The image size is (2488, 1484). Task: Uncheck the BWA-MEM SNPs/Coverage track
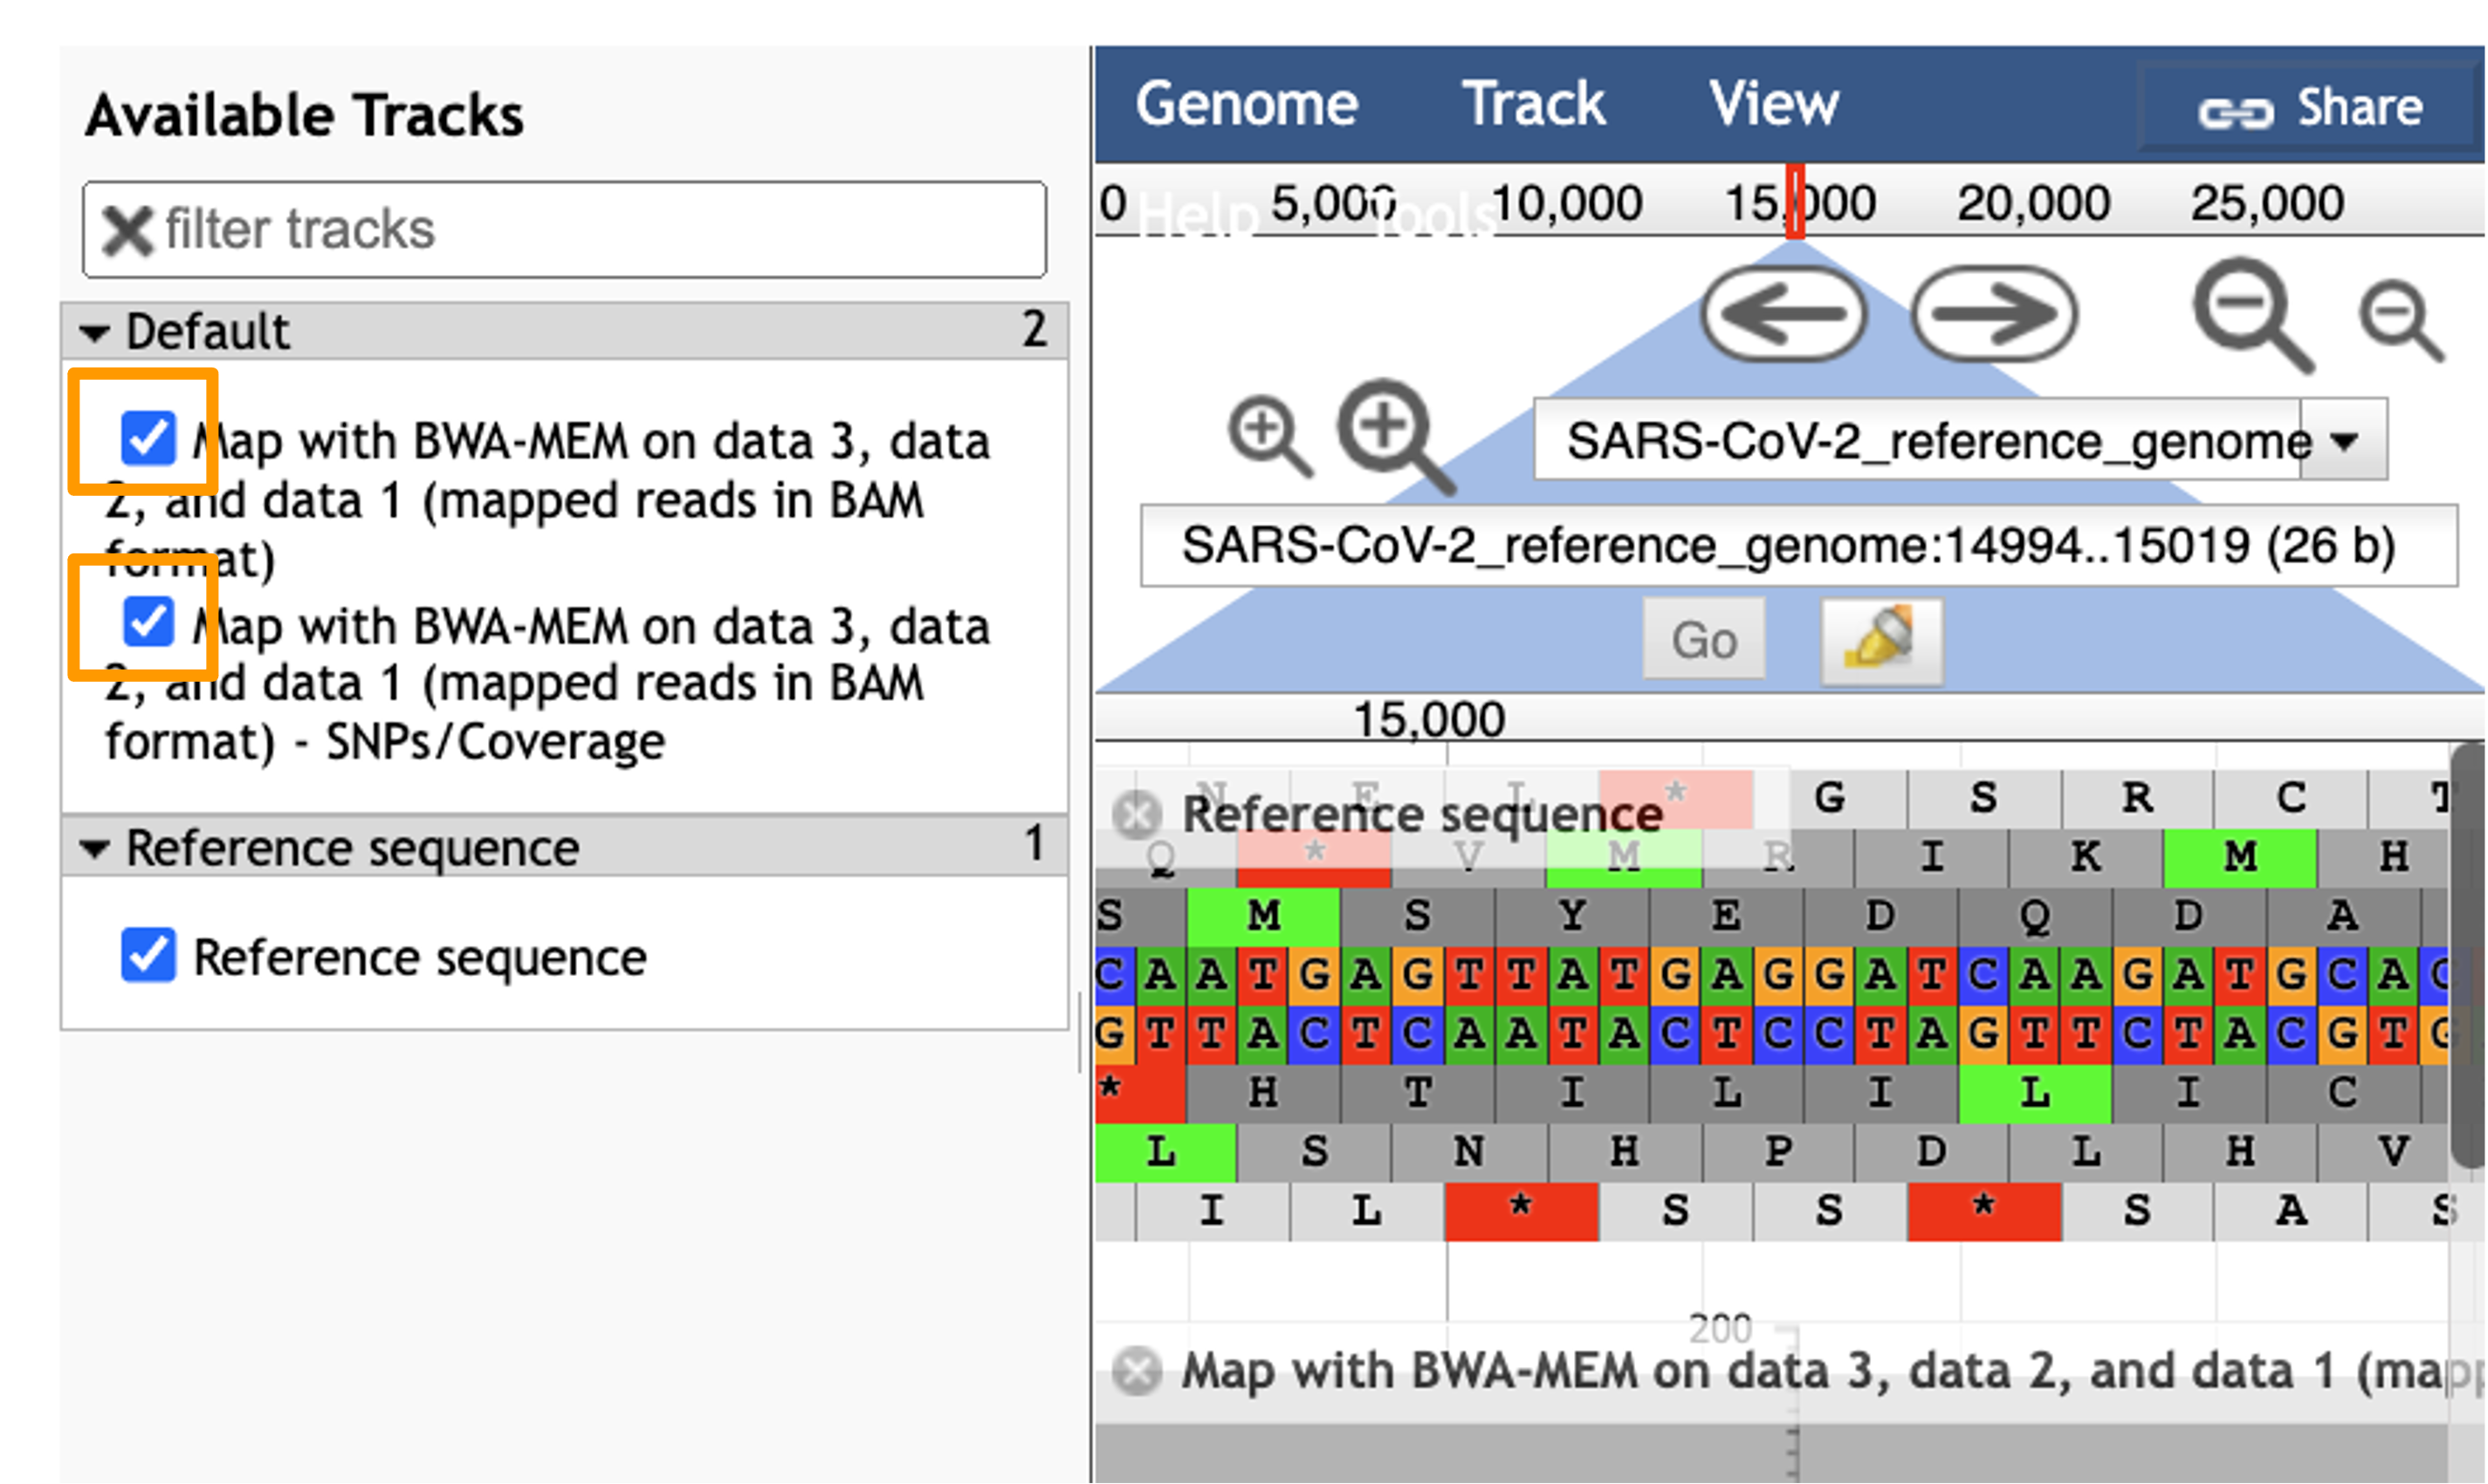148,622
